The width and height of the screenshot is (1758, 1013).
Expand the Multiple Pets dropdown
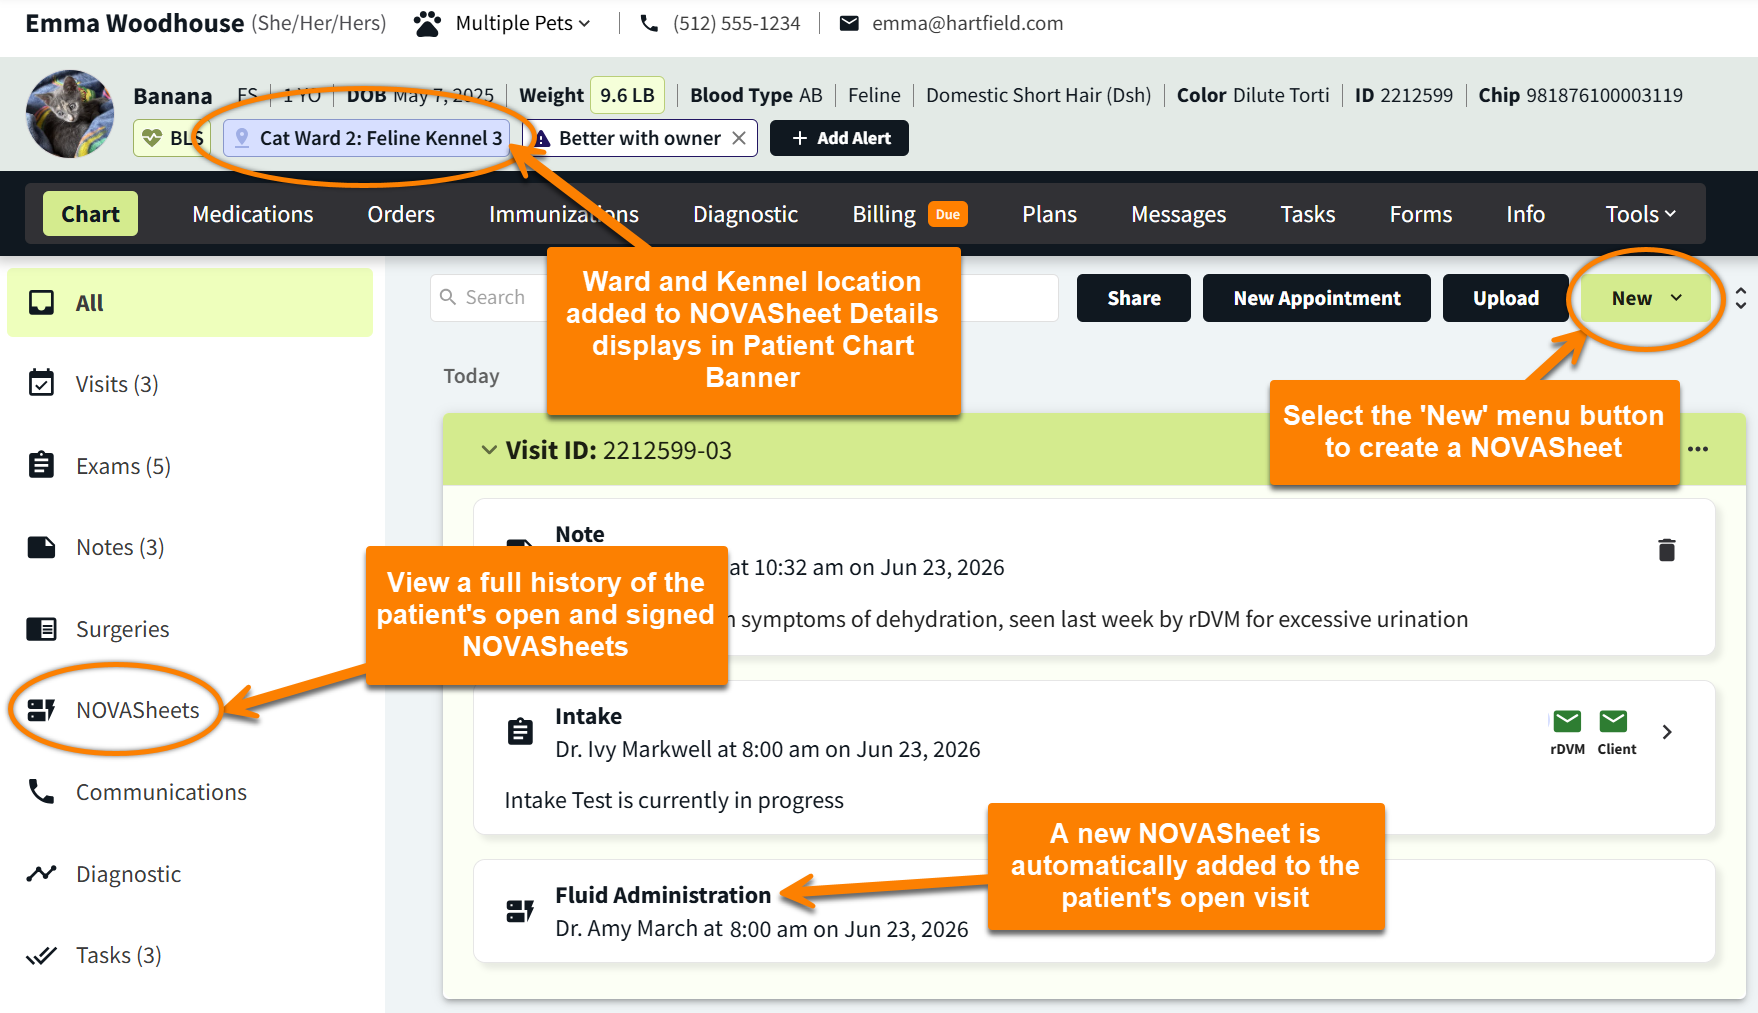tap(503, 23)
